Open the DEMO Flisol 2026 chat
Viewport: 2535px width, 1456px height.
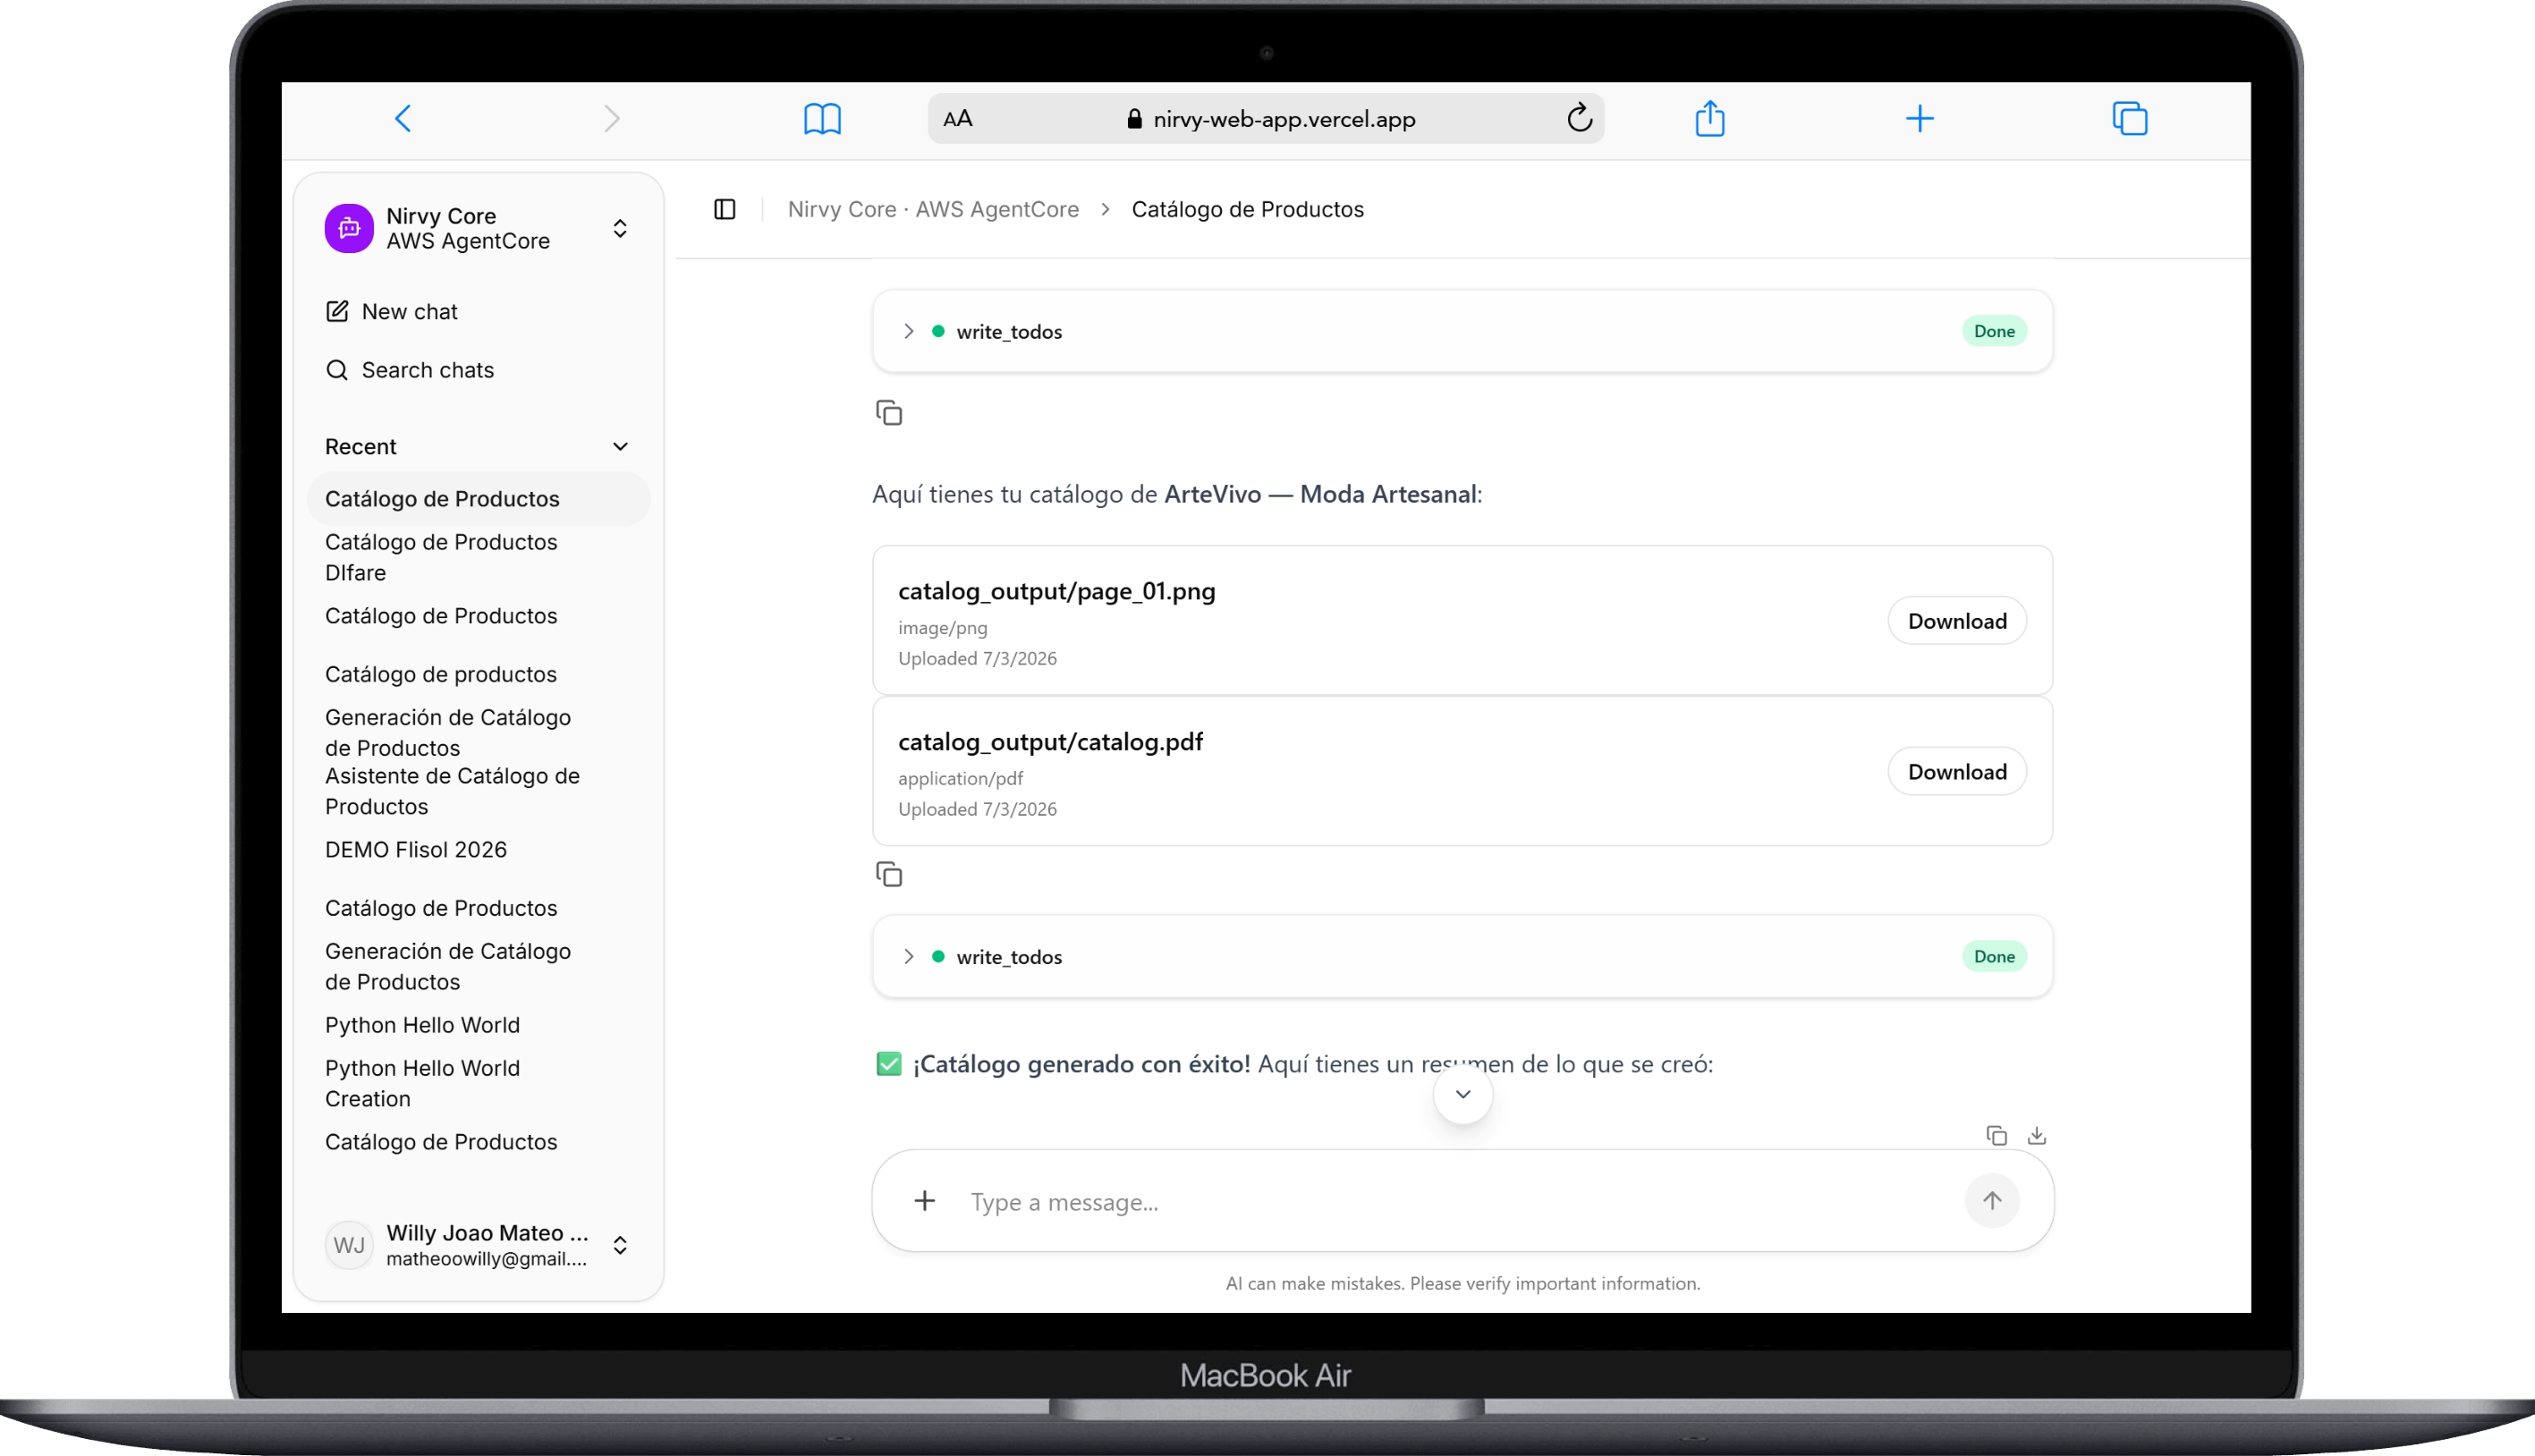(416, 849)
